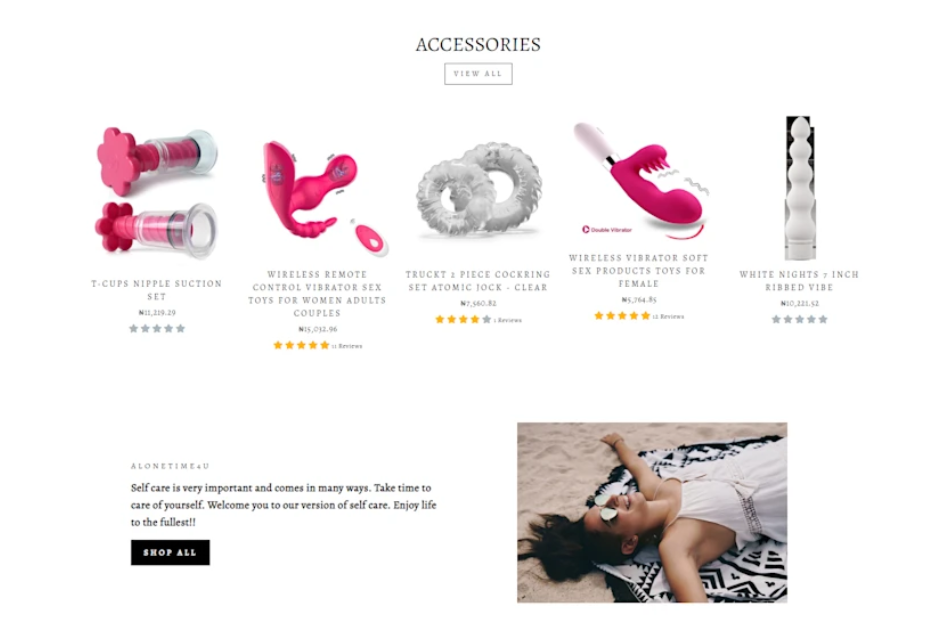
Task: Click the gold star rating under Wireless Remote Vibrator
Action: pos(301,345)
